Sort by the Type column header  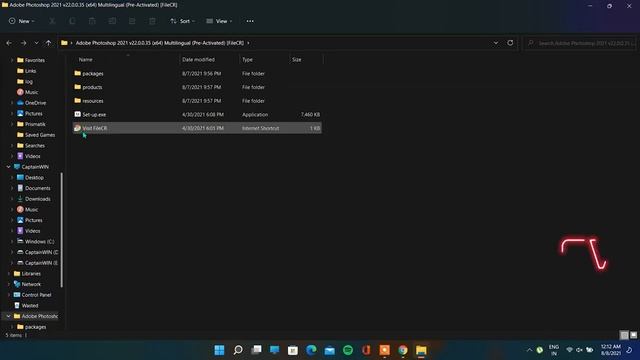[247, 60]
